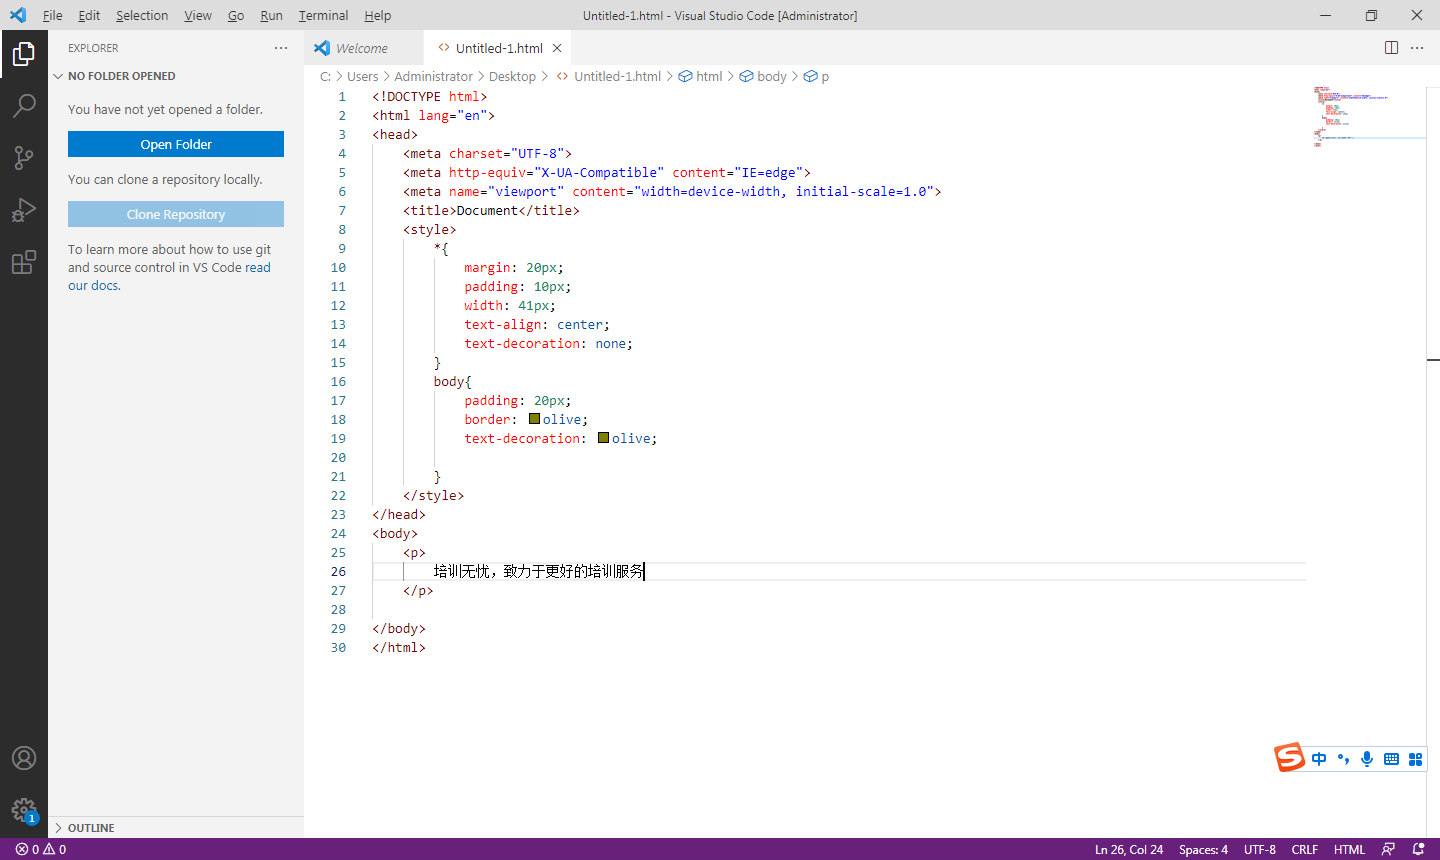Open the Extensions view
This screenshot has width=1440, height=860.
click(x=24, y=261)
